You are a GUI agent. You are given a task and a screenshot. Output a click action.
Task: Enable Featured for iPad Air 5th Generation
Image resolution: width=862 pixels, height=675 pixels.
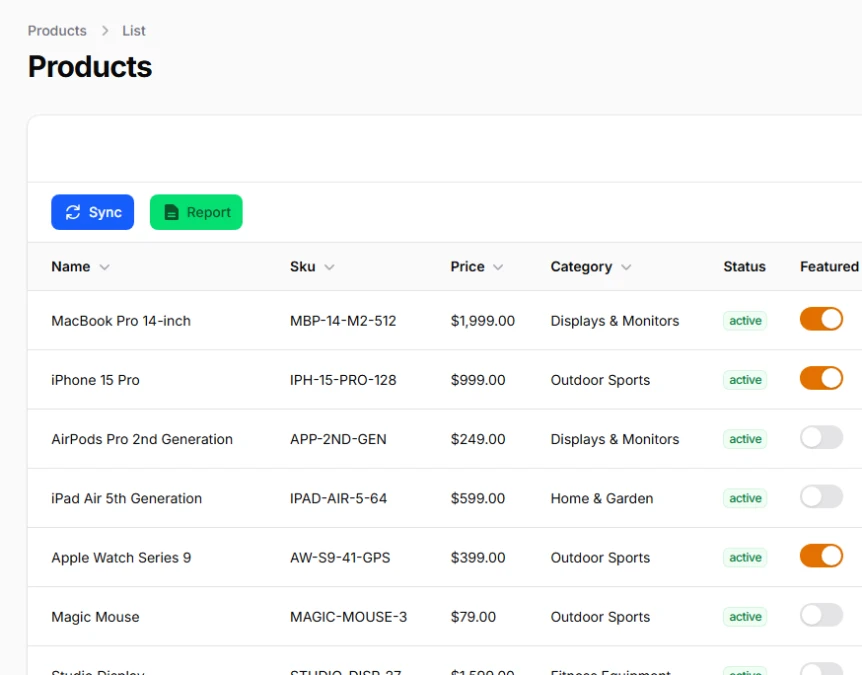click(821, 497)
